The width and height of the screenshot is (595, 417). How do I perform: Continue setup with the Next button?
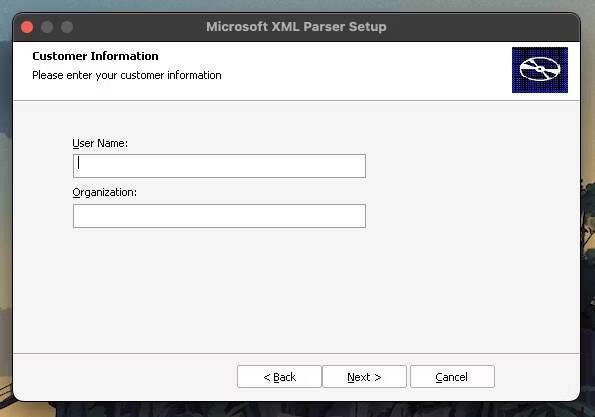(x=364, y=377)
